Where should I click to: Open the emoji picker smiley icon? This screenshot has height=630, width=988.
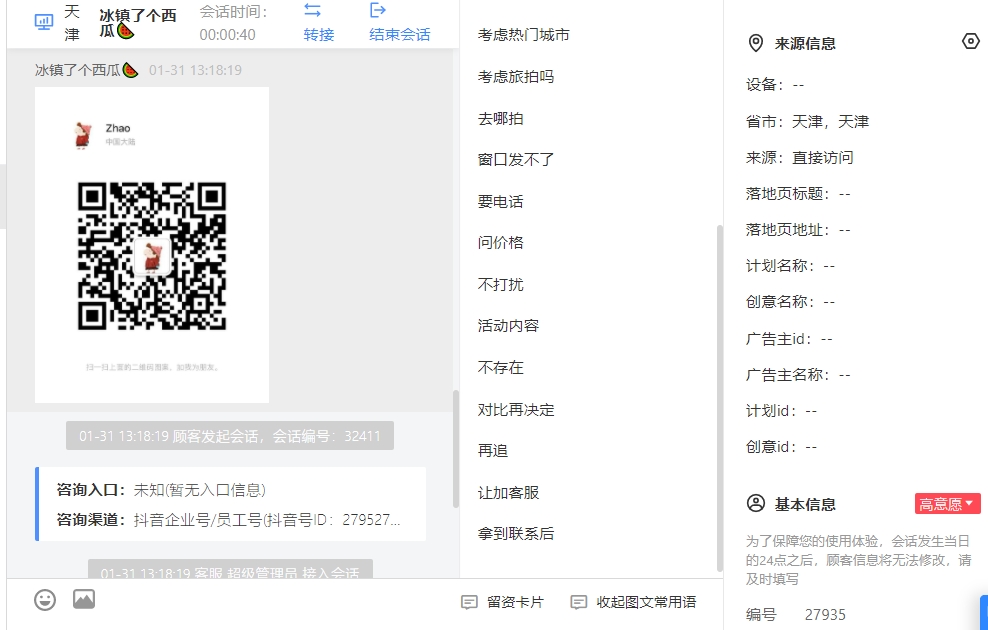coord(45,600)
